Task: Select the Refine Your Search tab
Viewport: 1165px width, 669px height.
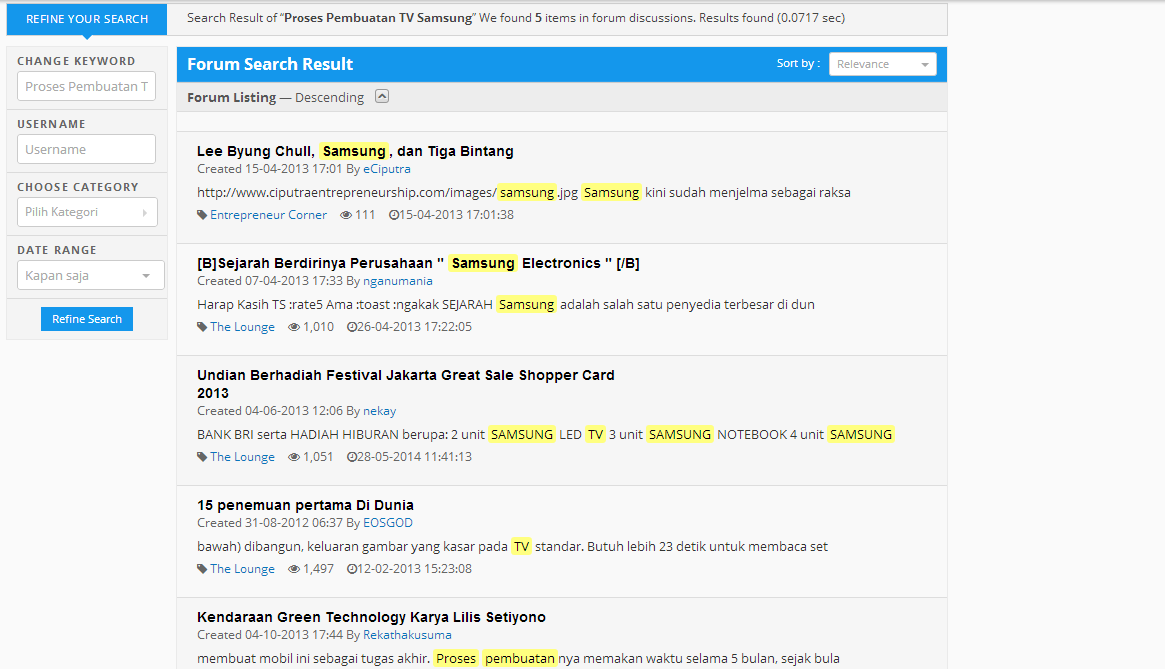Action: (87, 19)
